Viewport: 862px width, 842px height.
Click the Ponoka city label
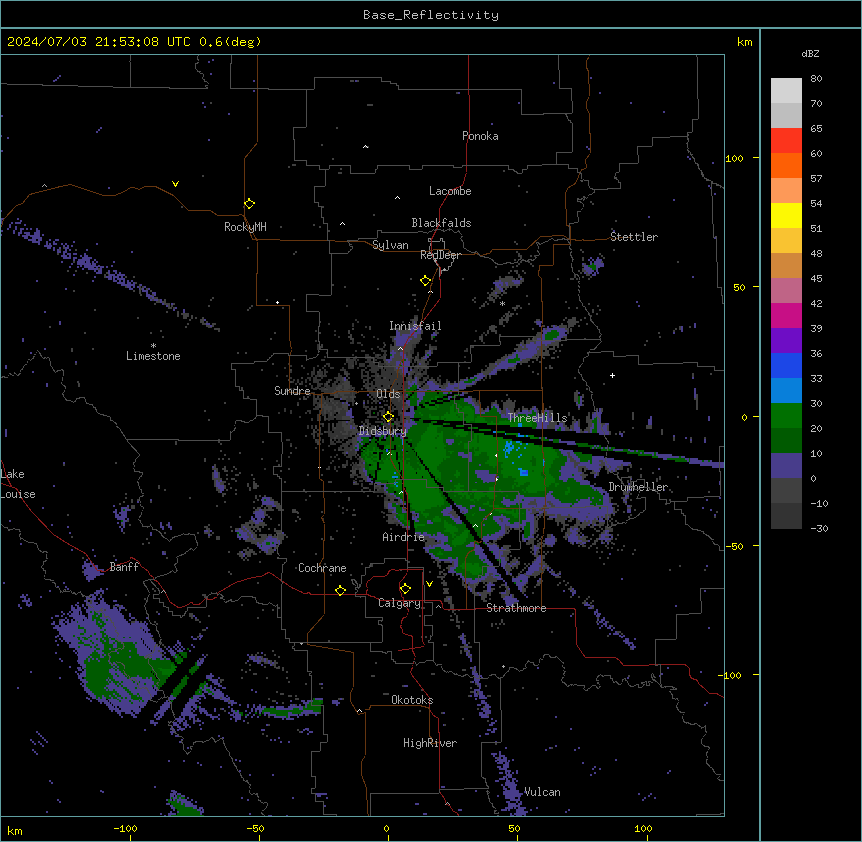click(x=480, y=136)
